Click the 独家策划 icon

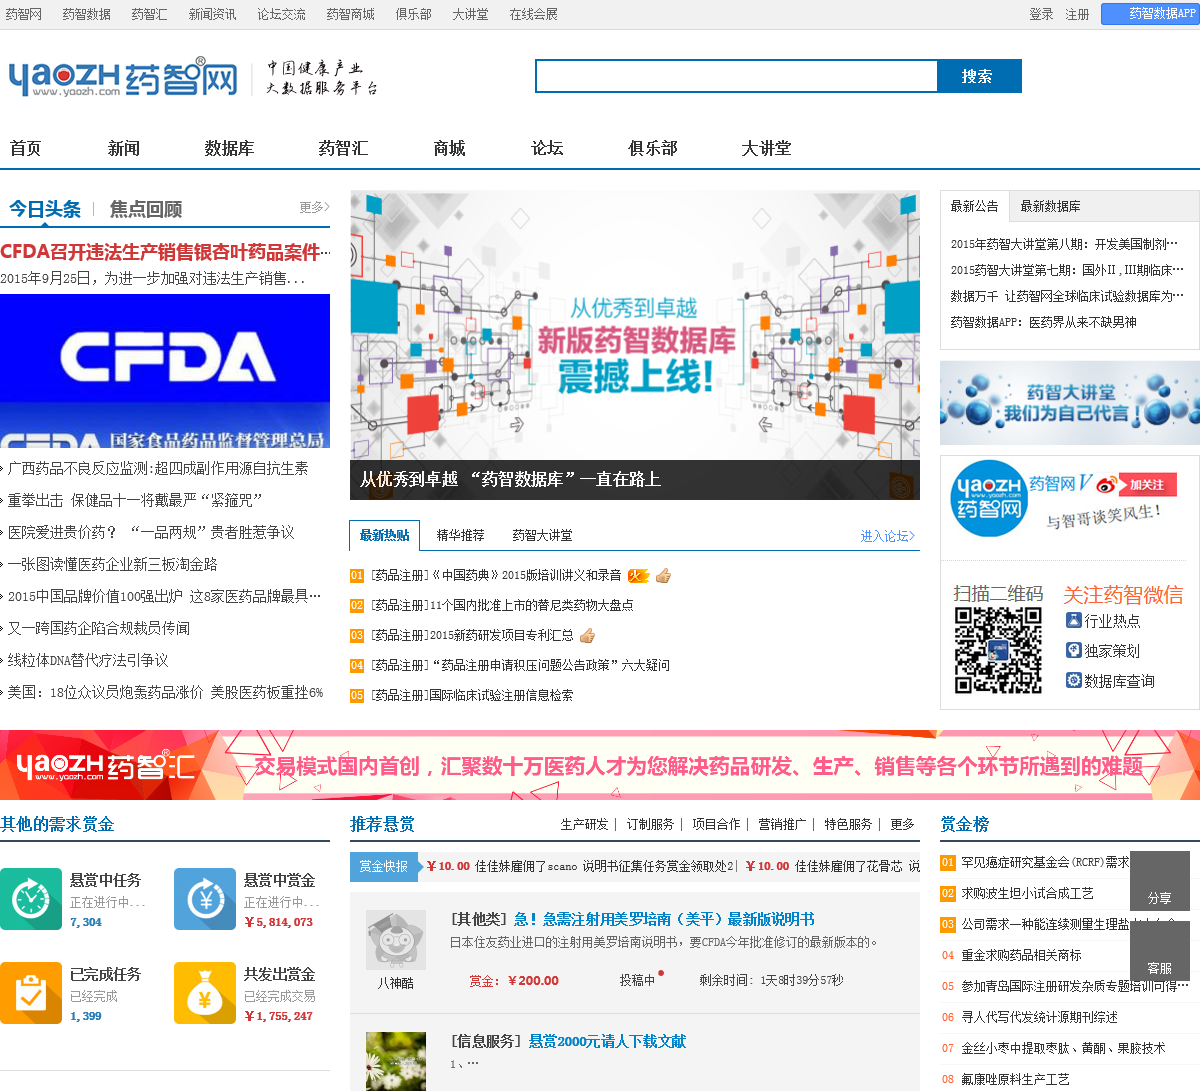point(1073,650)
